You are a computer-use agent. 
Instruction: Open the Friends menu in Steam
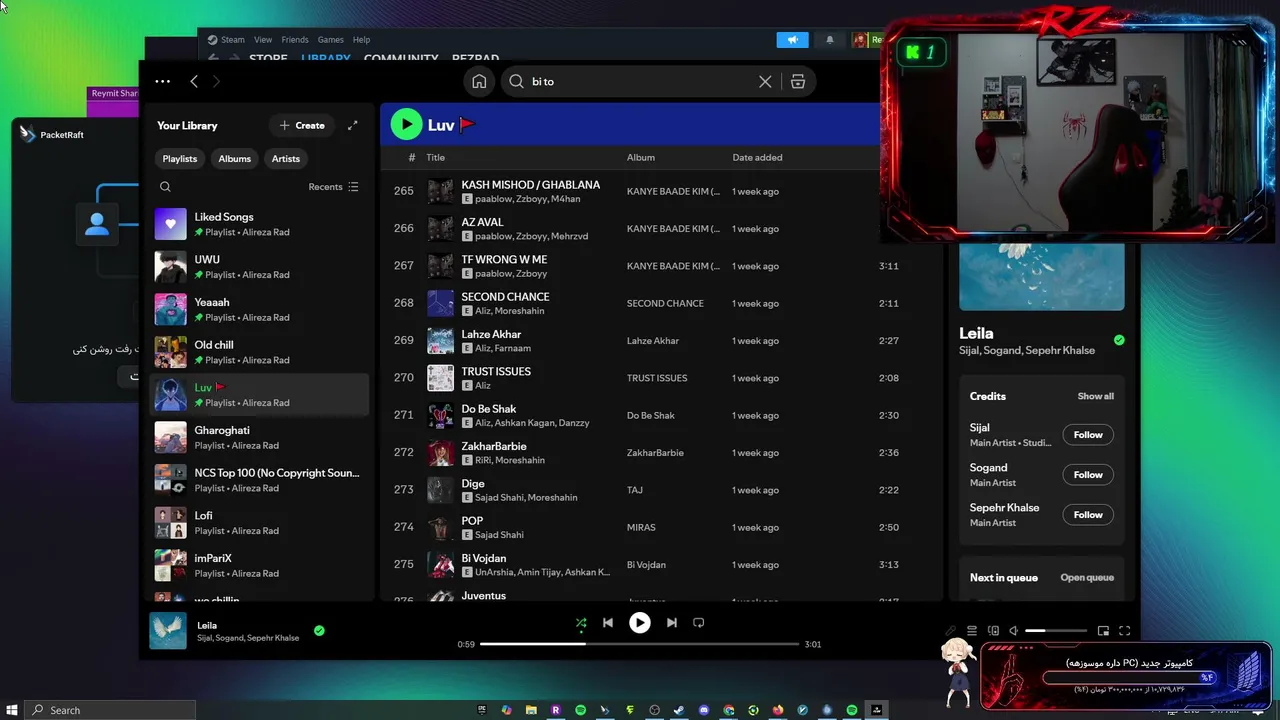(x=294, y=40)
